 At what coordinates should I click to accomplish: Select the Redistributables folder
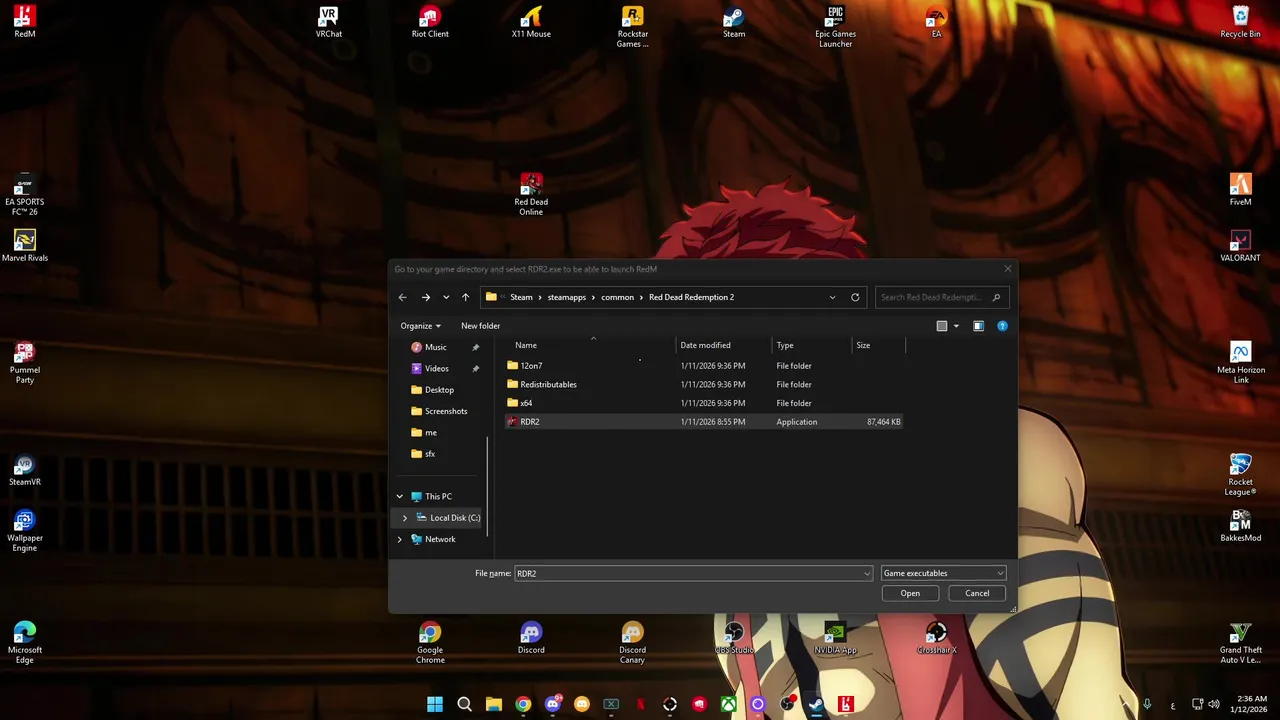pyautogui.click(x=703, y=384)
